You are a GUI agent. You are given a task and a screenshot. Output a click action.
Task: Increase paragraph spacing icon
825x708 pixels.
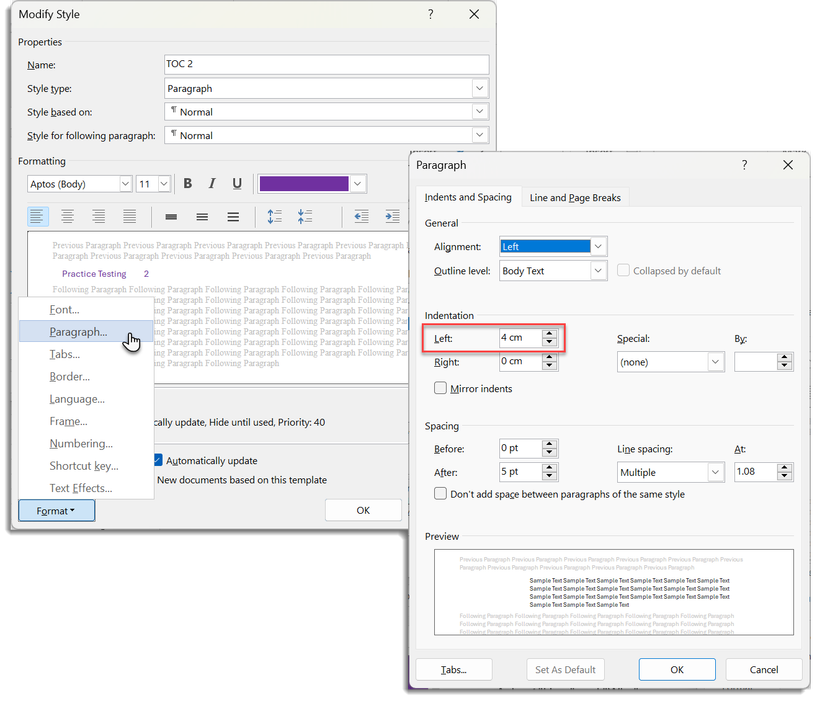[275, 216]
